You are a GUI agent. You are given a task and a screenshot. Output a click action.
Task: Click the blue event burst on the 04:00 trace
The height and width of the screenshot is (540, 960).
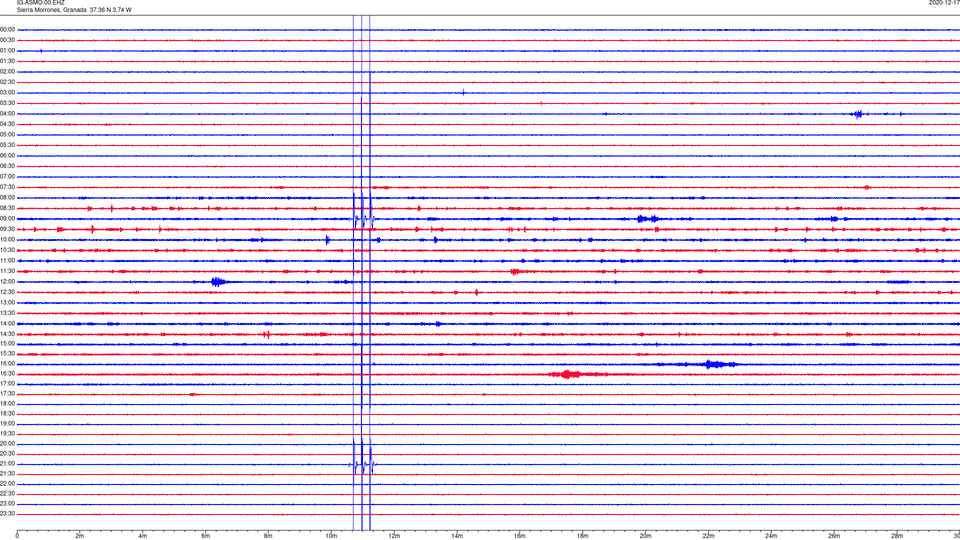859,114
